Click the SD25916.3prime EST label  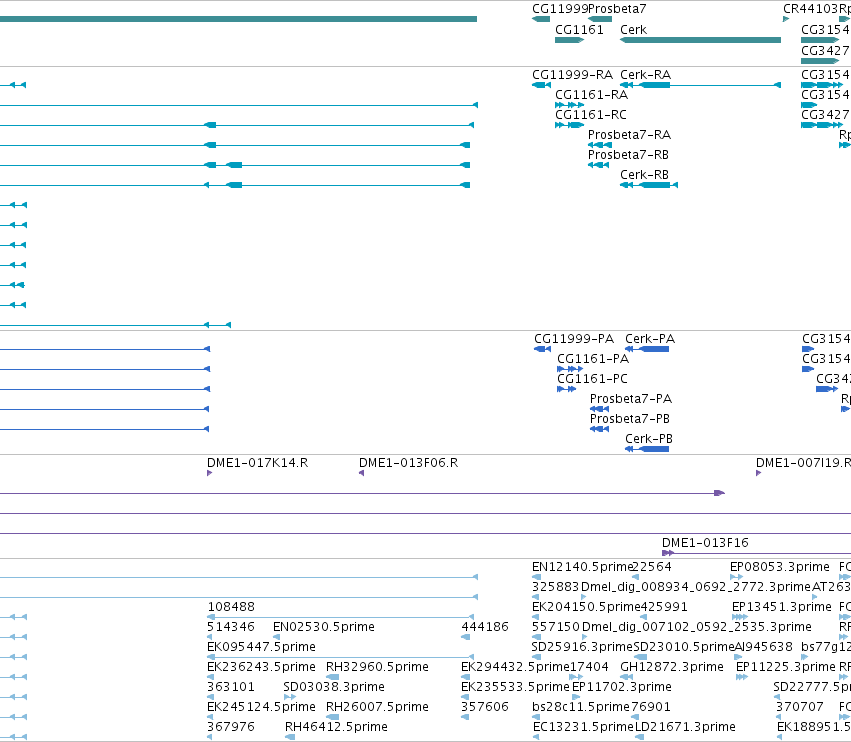582,648
